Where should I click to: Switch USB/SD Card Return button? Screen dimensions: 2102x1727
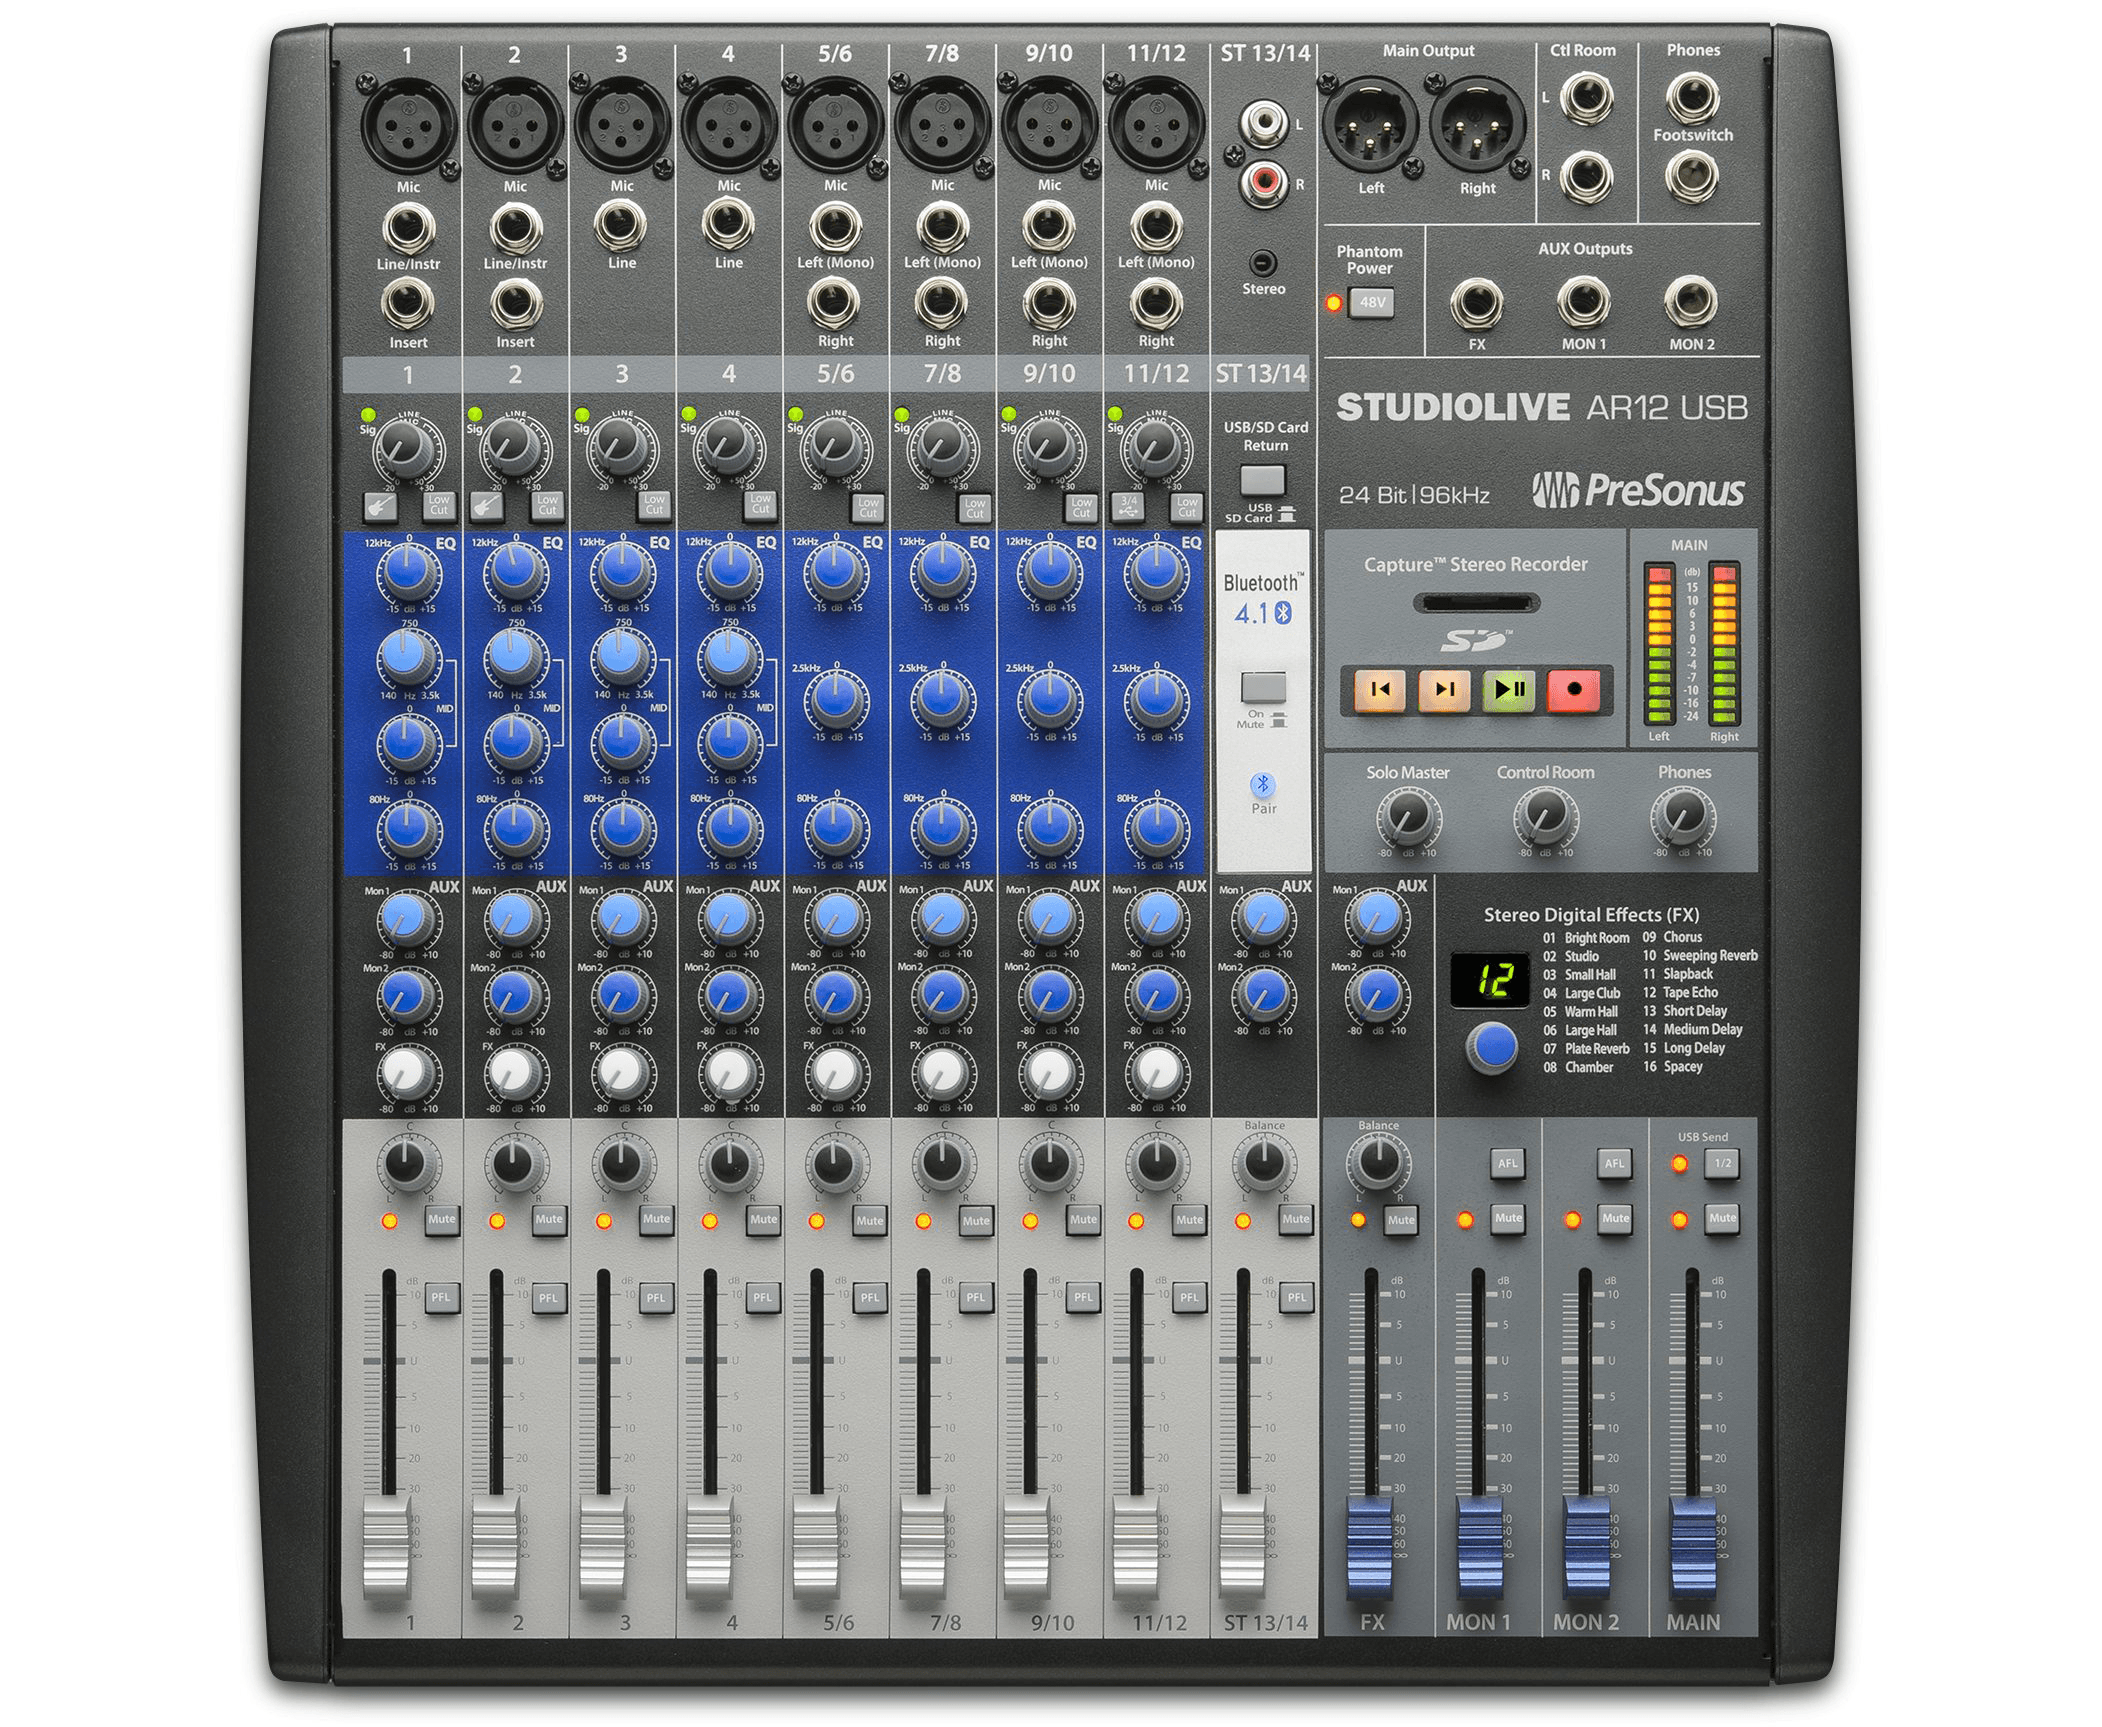pyautogui.click(x=1263, y=481)
